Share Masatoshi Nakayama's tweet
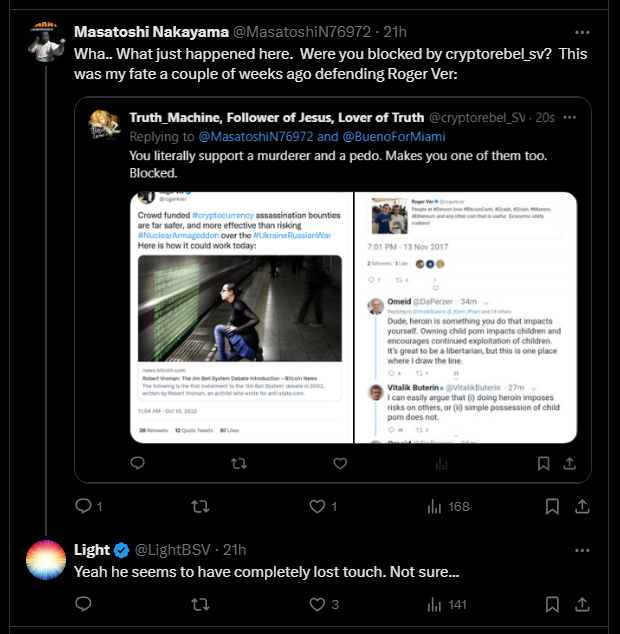The height and width of the screenshot is (634, 620). point(582,506)
